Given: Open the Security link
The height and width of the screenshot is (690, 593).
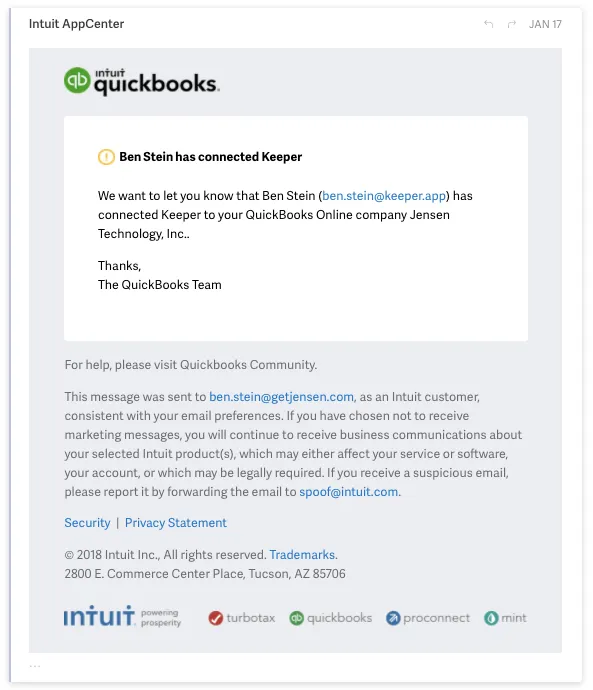Looking at the screenshot, I should point(87,523).
